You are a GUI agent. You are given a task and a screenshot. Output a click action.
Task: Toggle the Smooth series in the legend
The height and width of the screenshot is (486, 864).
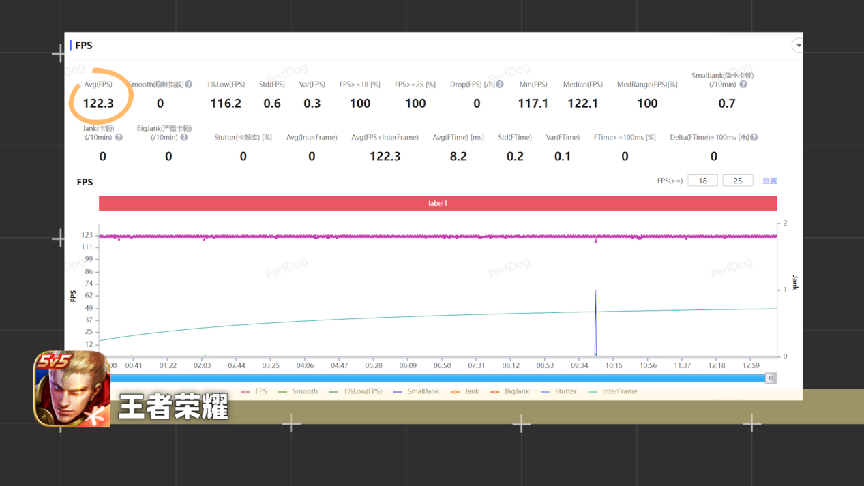[x=303, y=392]
